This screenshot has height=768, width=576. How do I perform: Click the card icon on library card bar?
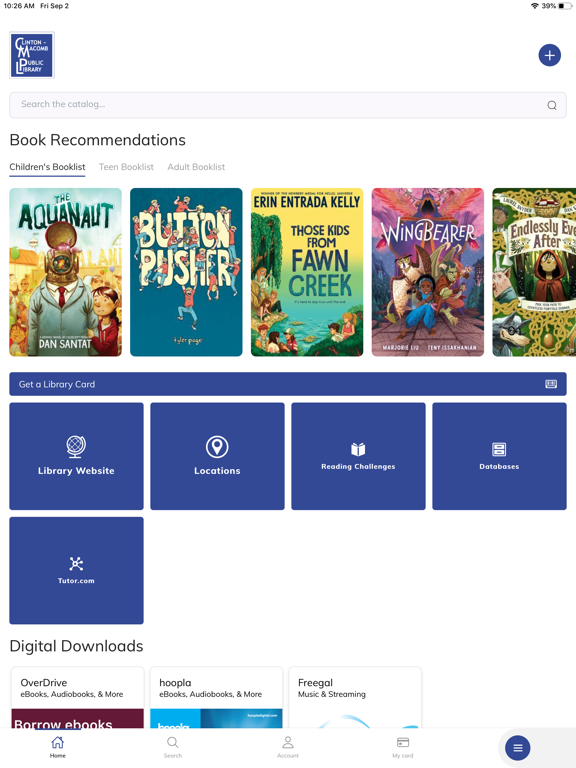tap(551, 384)
